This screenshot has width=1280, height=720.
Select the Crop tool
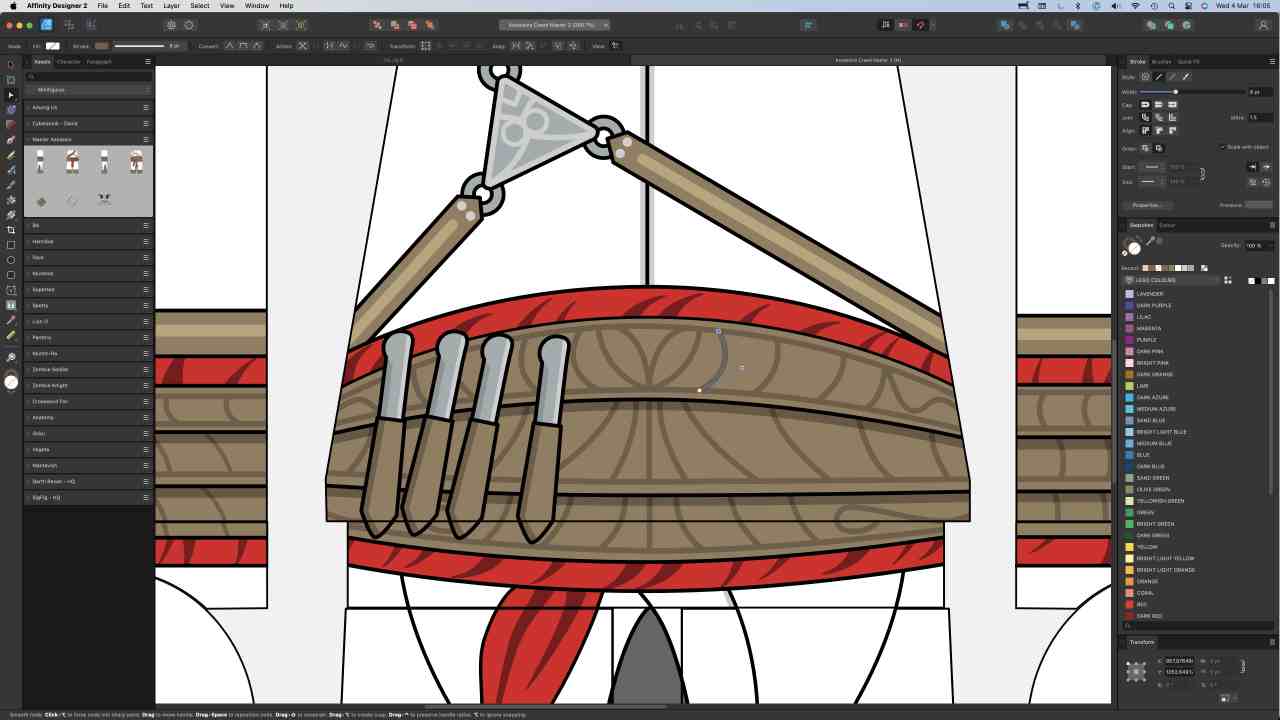(x=11, y=230)
